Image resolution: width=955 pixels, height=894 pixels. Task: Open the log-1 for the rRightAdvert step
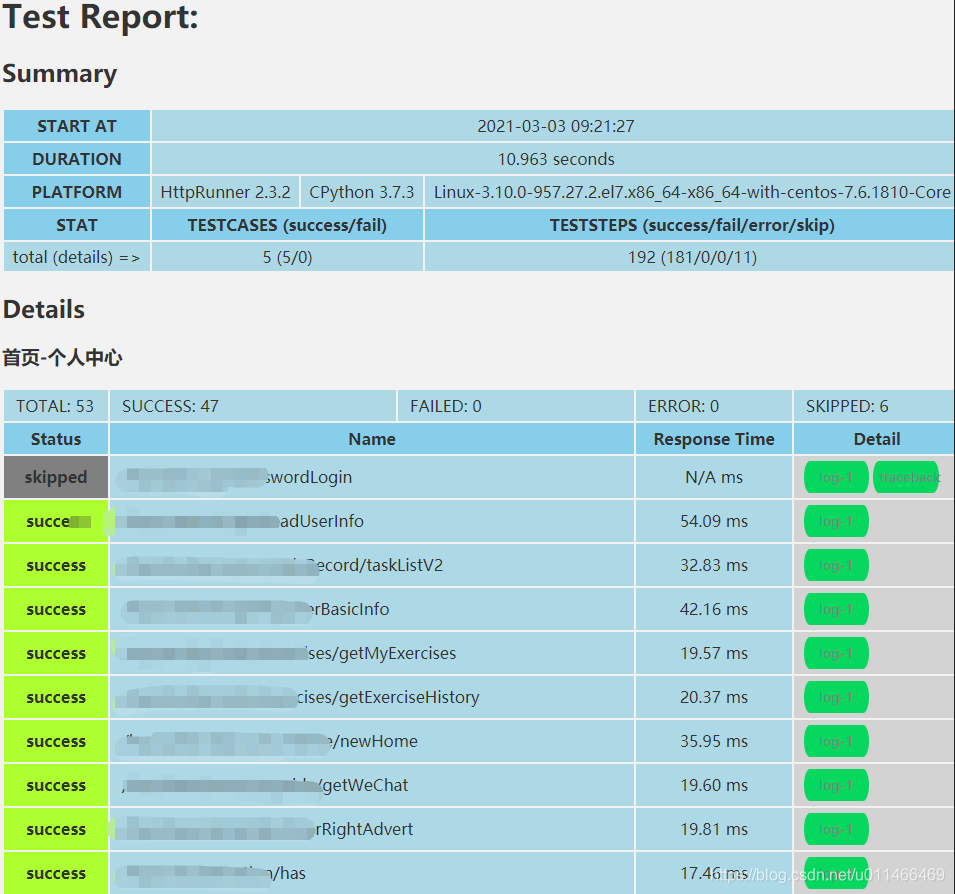coord(835,829)
